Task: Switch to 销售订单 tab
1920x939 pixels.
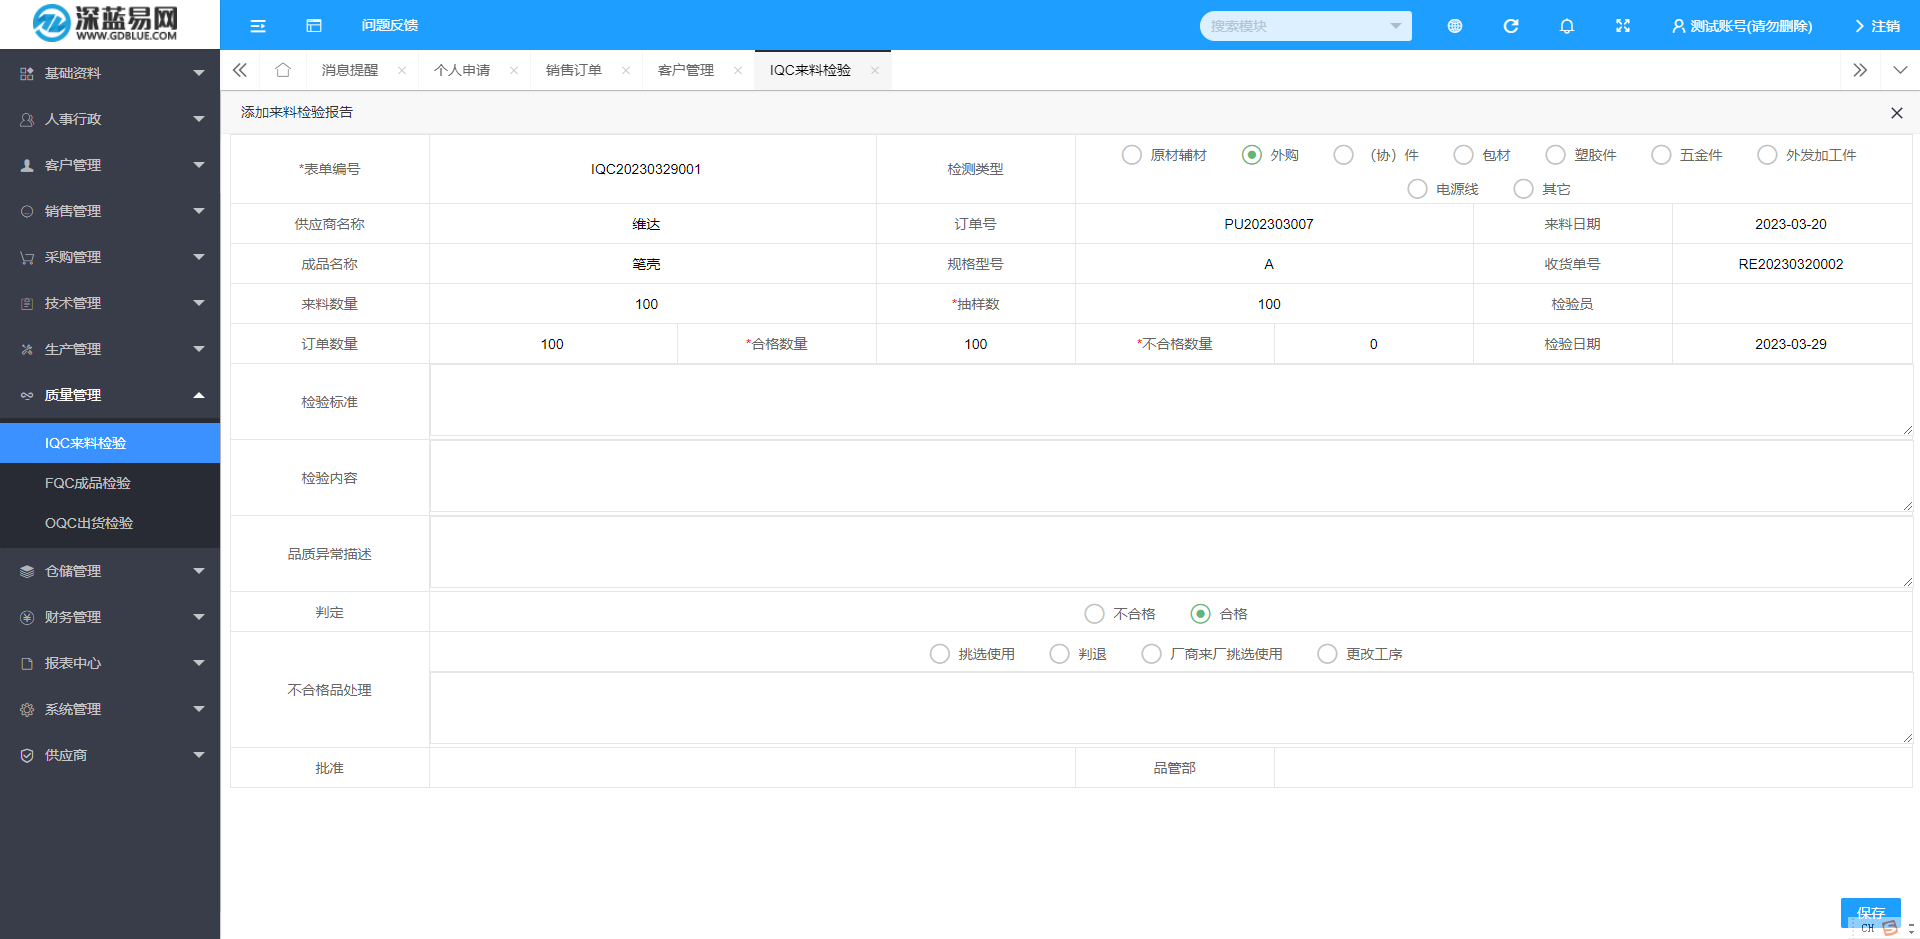Action: [x=574, y=70]
